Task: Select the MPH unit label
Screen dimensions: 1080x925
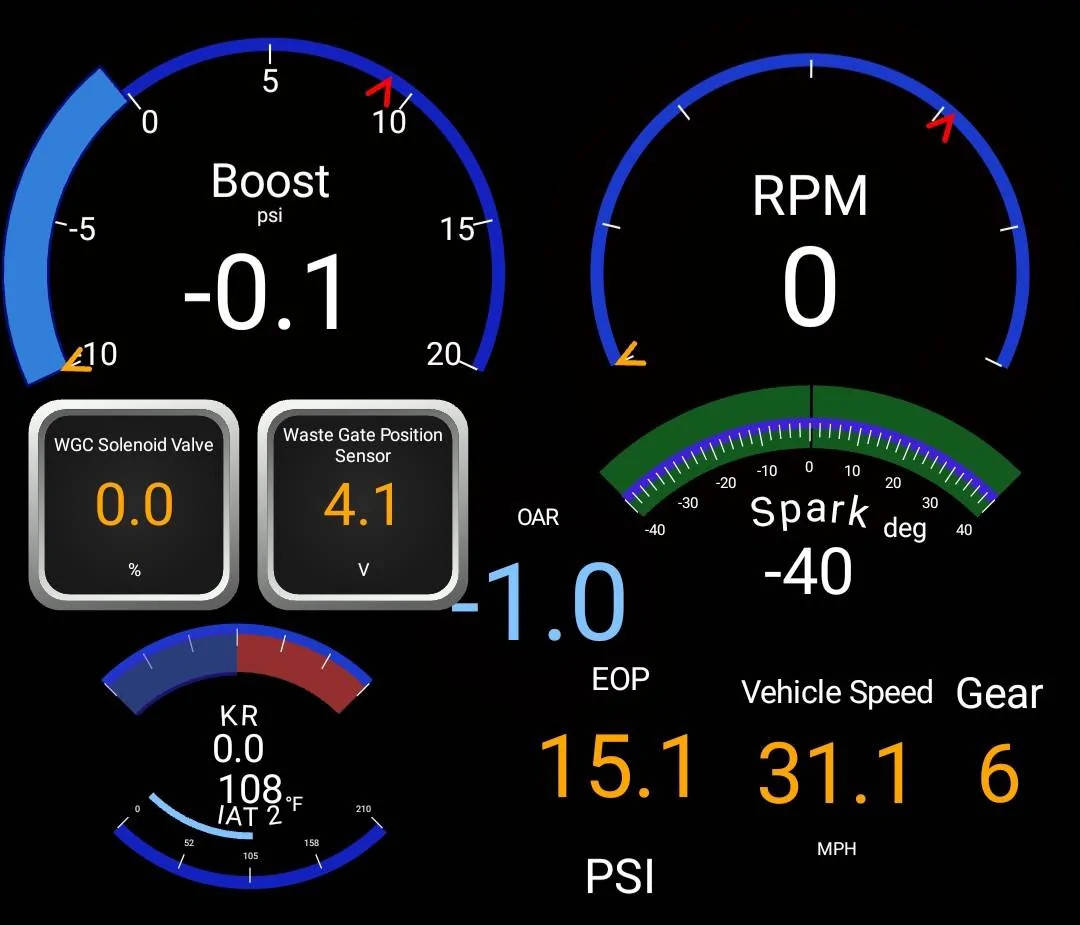Action: pyautogui.click(x=838, y=848)
